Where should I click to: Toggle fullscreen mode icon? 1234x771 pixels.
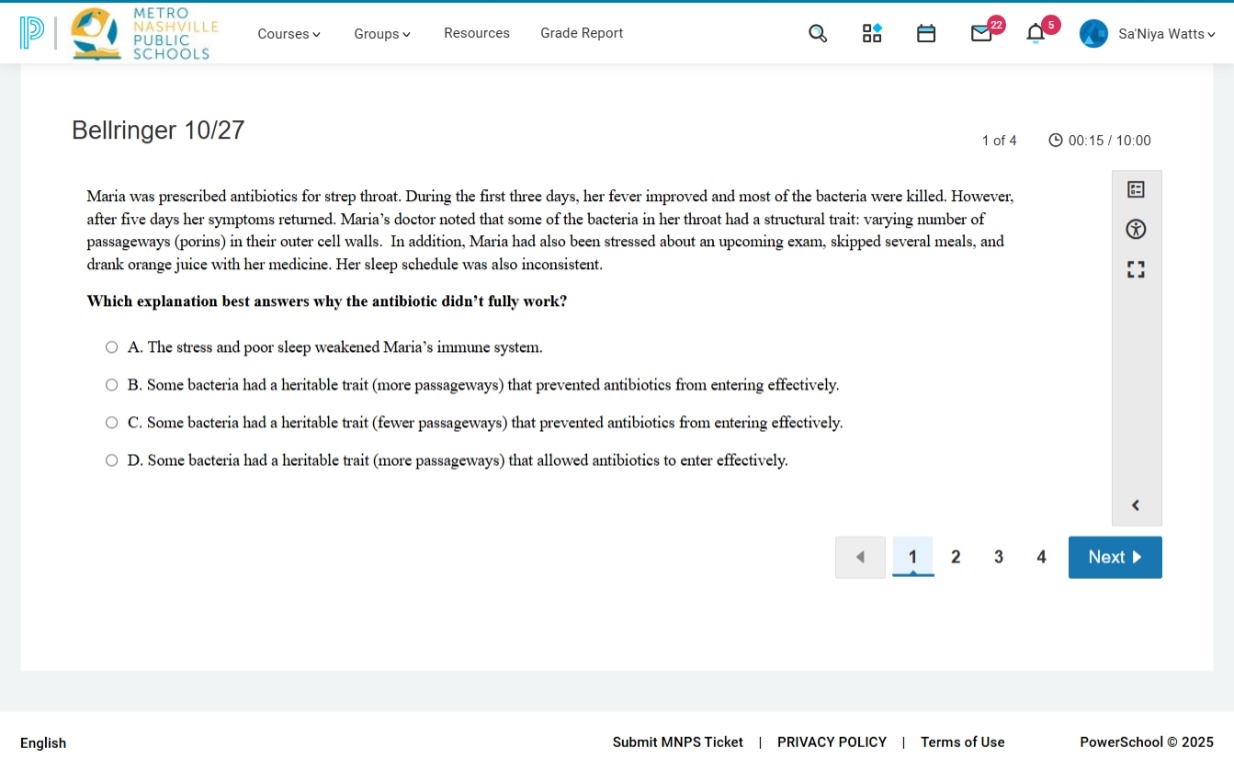point(1135,270)
